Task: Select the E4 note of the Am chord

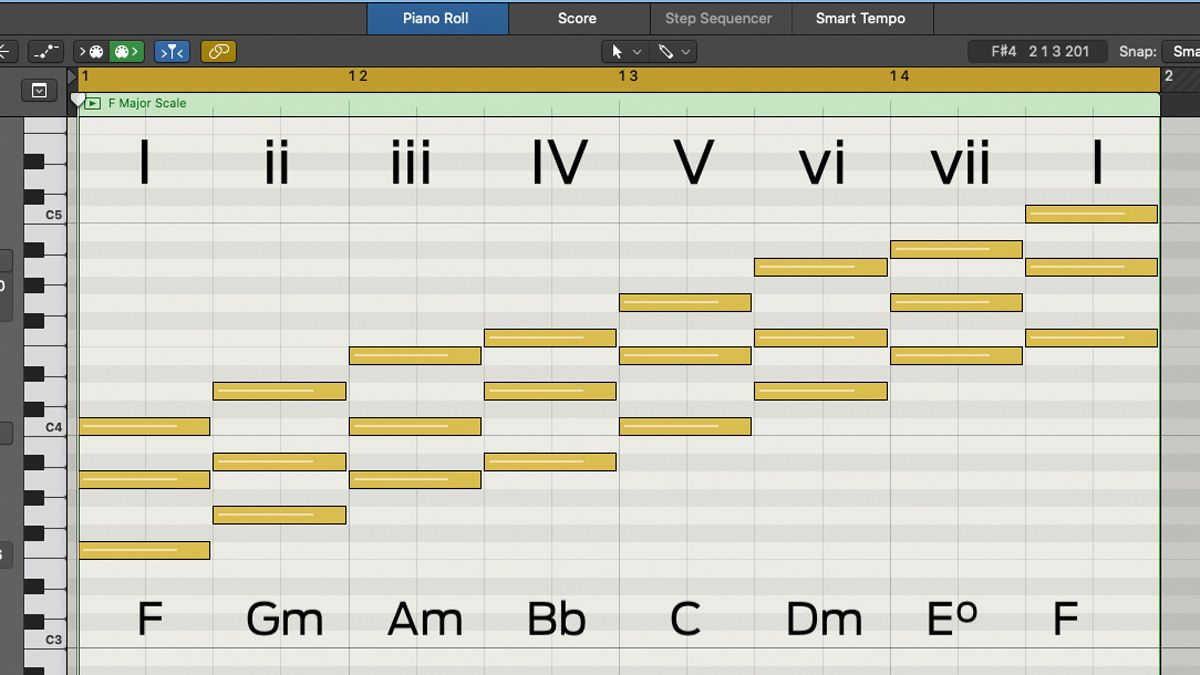Action: pos(415,355)
